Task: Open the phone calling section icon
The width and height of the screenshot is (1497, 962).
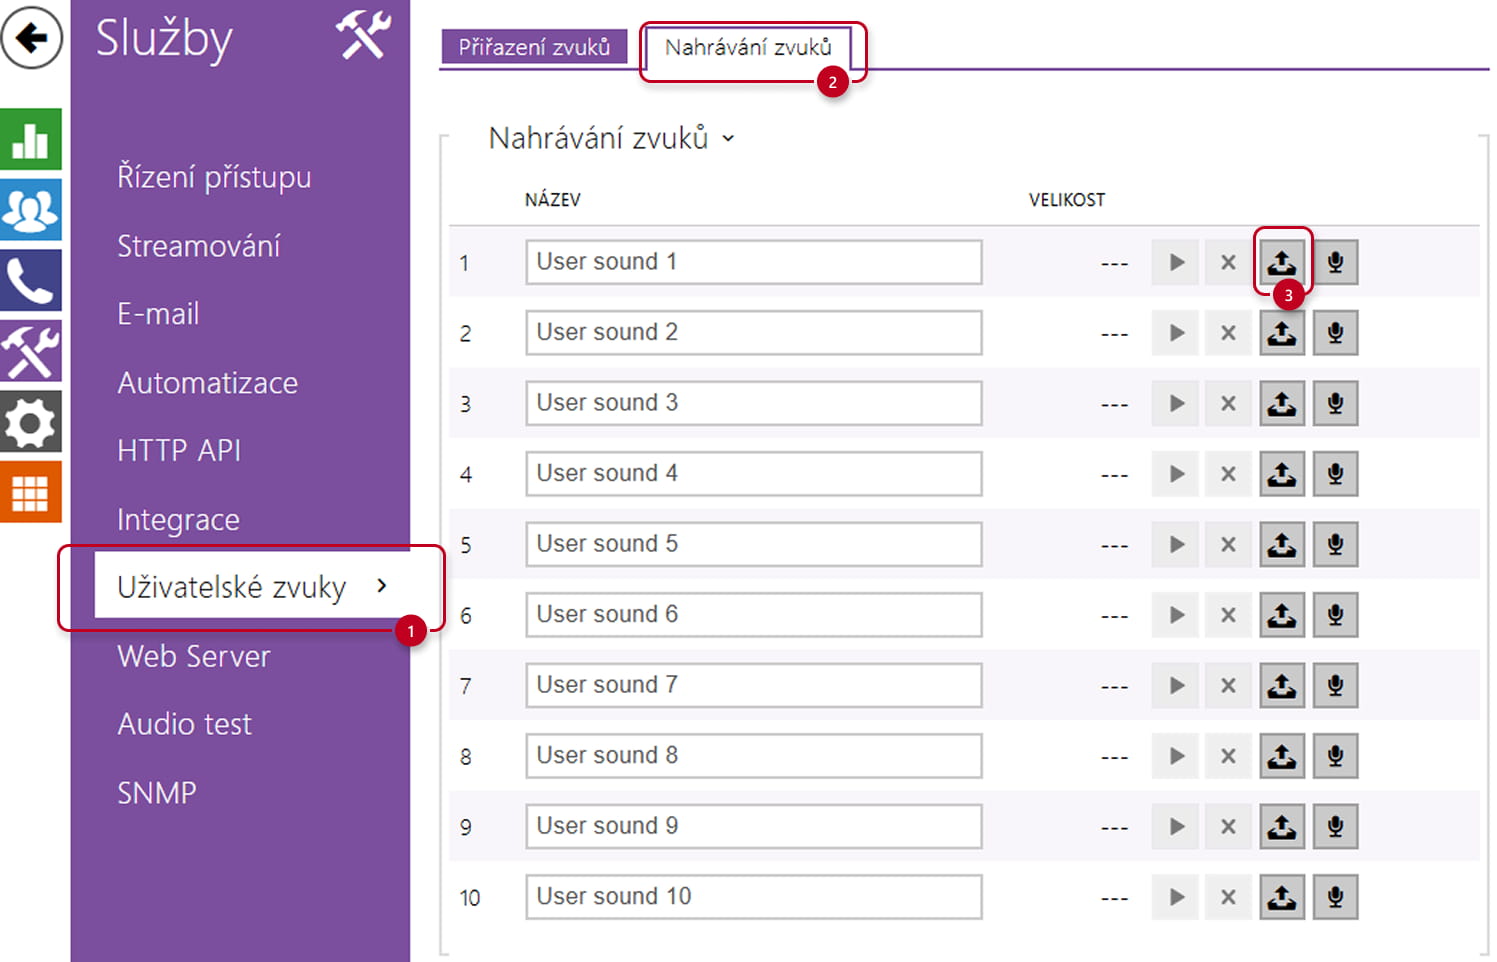Action: click(31, 281)
